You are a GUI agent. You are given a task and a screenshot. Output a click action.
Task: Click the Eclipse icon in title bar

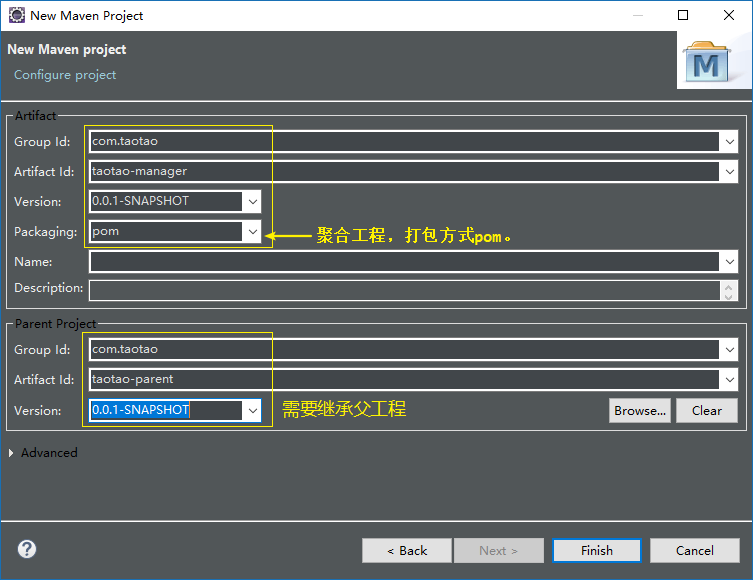coord(17,15)
